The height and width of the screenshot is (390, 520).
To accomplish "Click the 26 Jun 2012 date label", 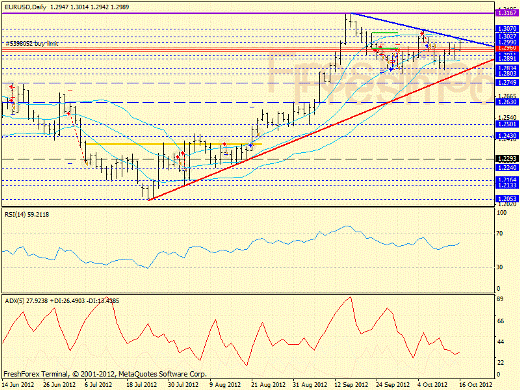I will point(59,385).
